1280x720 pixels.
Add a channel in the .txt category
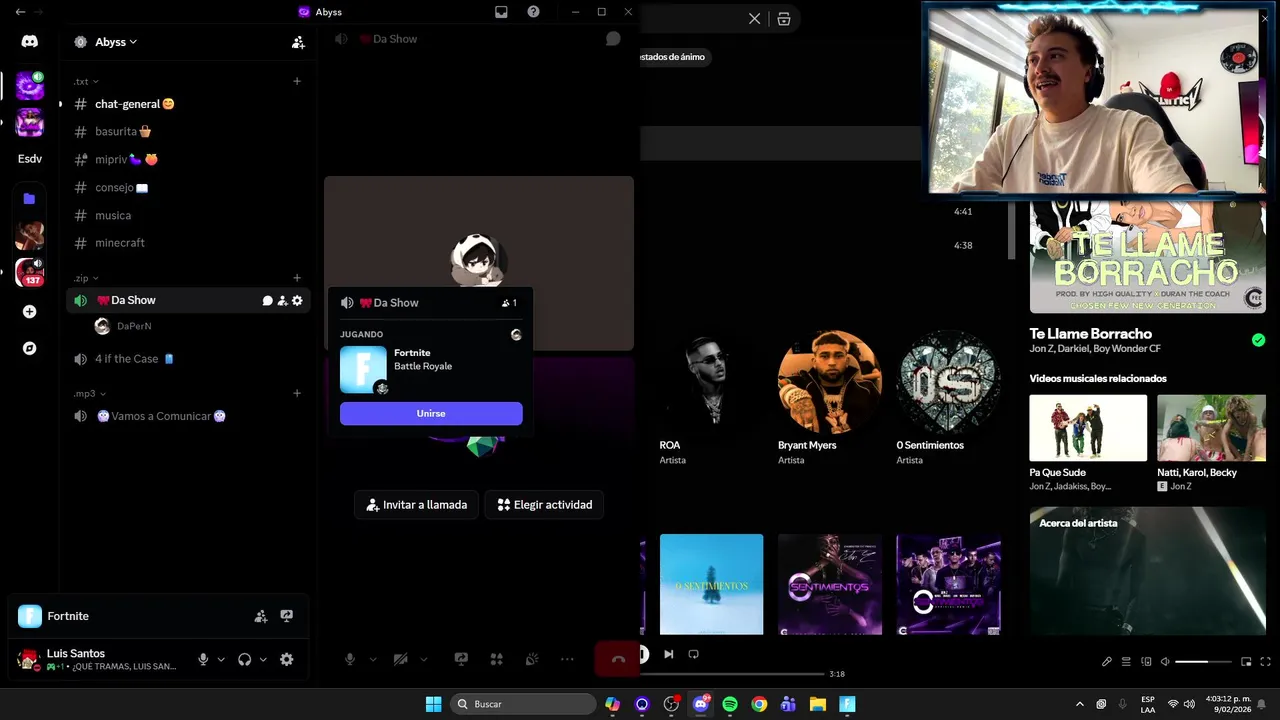[297, 81]
